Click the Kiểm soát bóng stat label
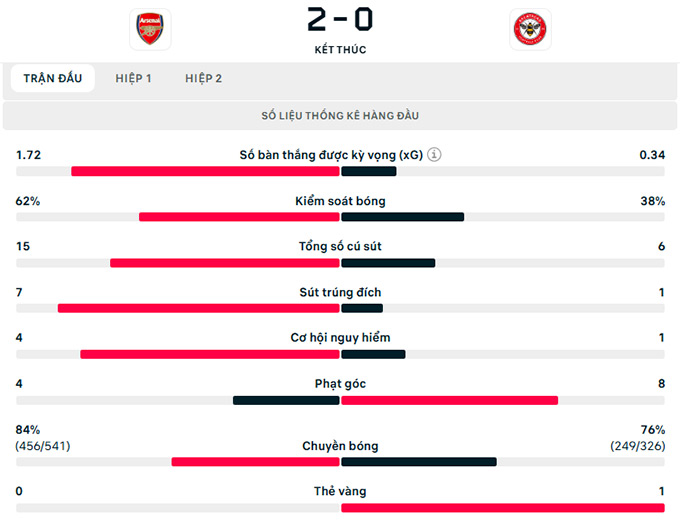Viewport: 680px width, 526px height. point(340,201)
